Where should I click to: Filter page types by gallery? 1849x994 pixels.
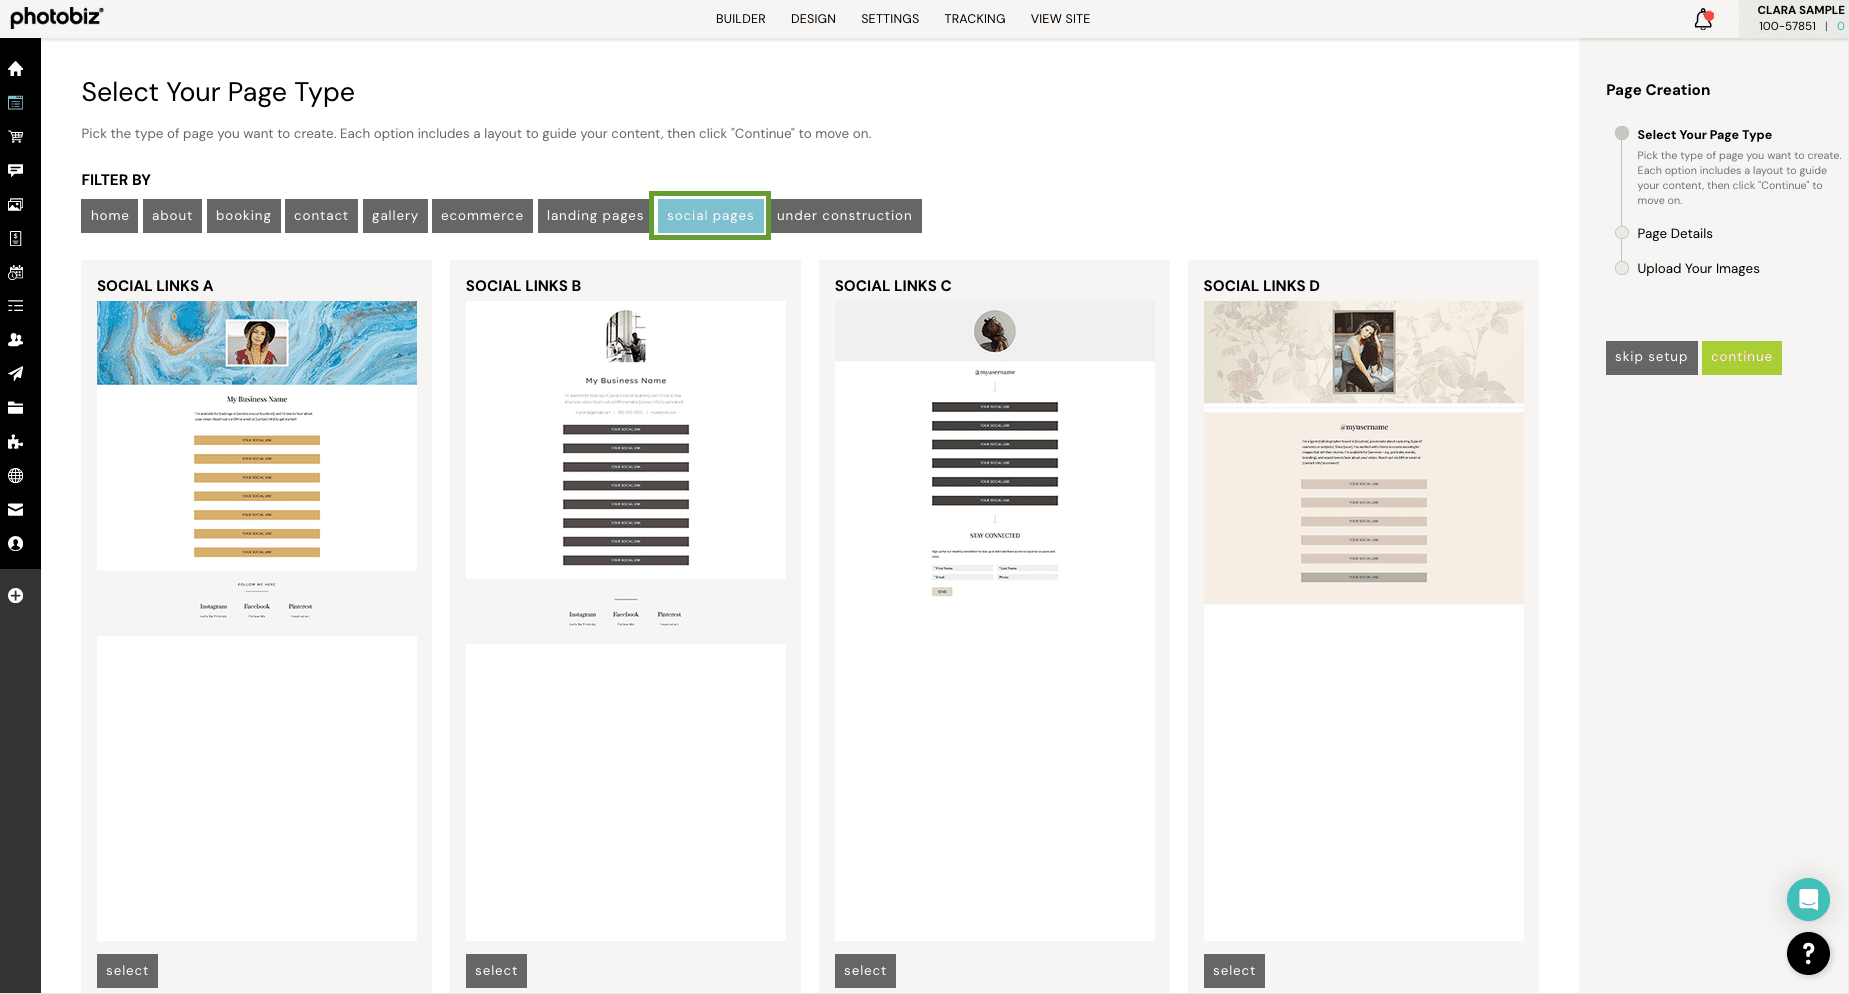(395, 216)
